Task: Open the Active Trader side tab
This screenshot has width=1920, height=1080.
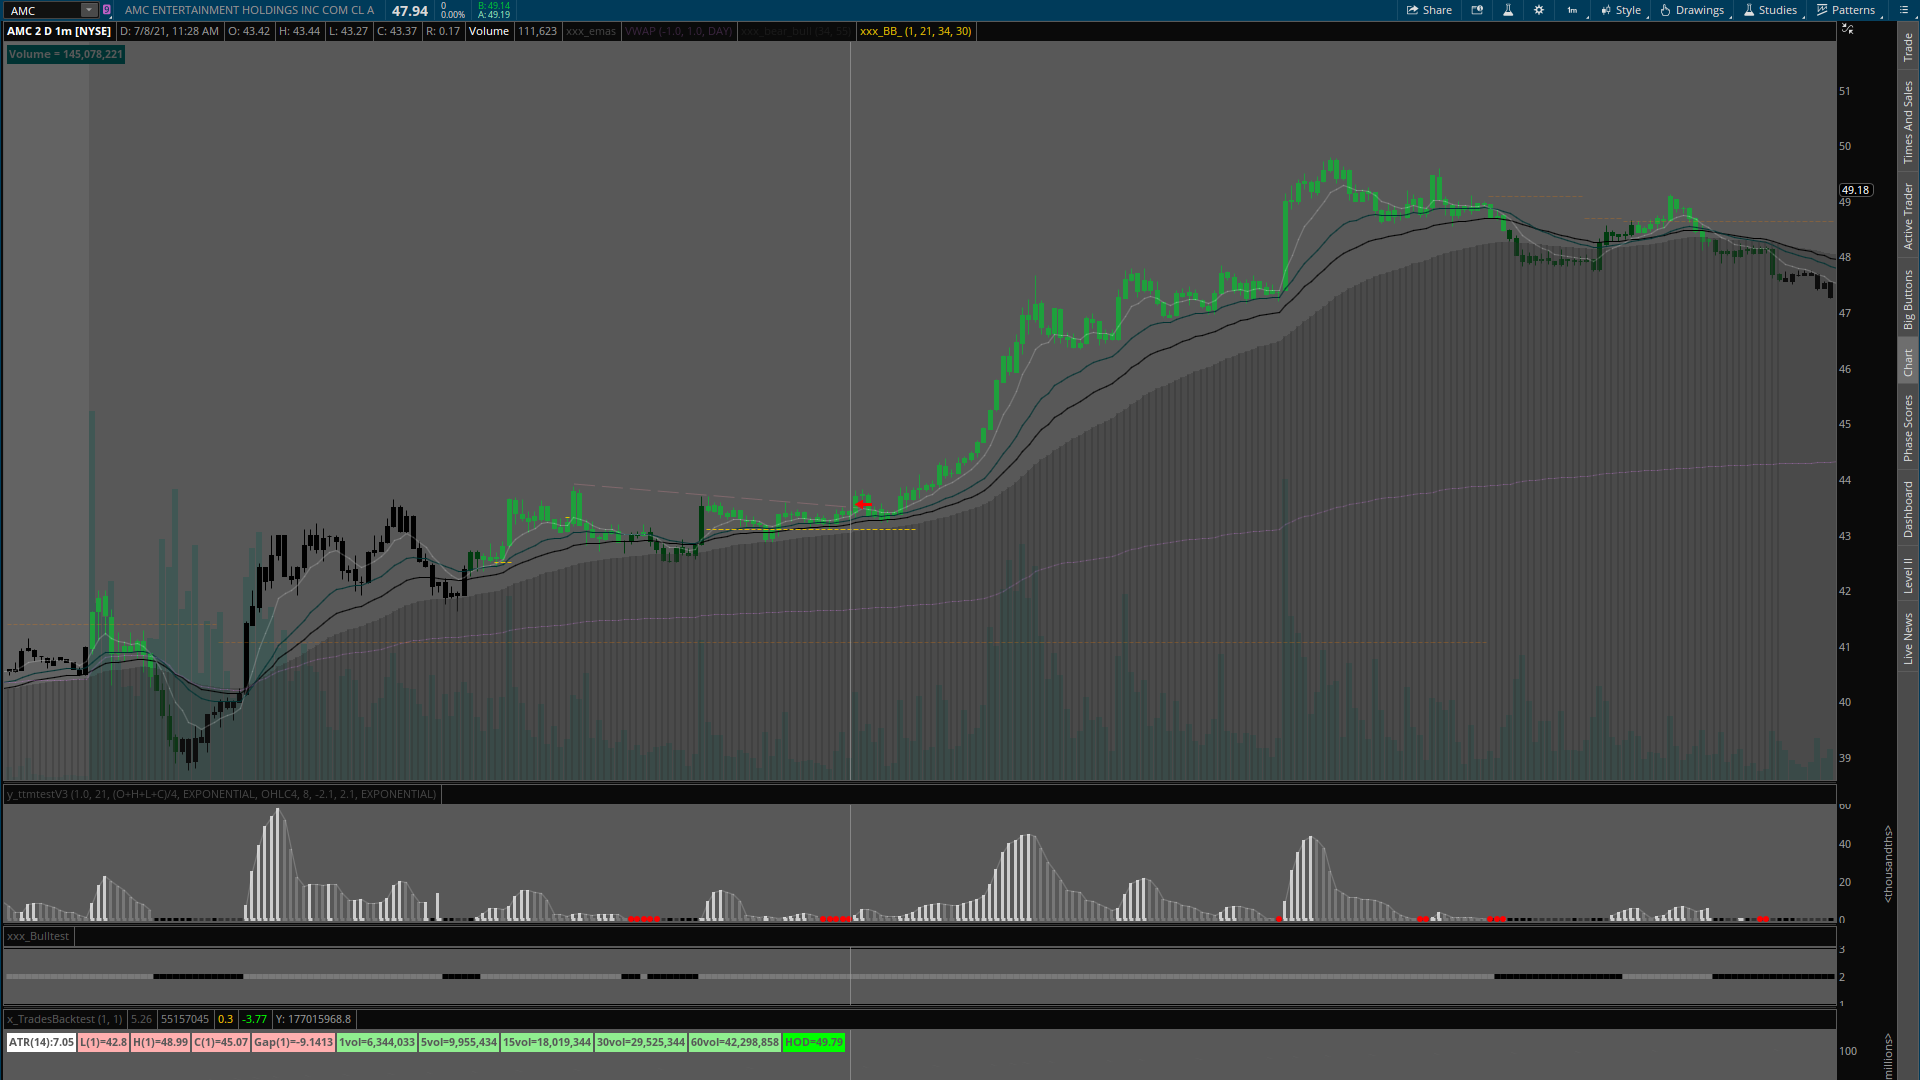Action: click(1908, 216)
